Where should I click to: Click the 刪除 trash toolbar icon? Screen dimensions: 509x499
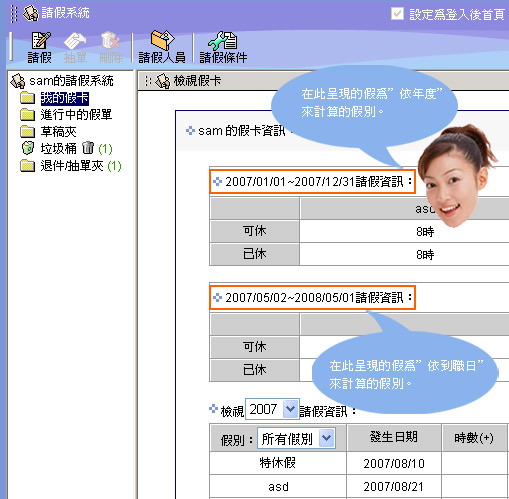point(110,41)
